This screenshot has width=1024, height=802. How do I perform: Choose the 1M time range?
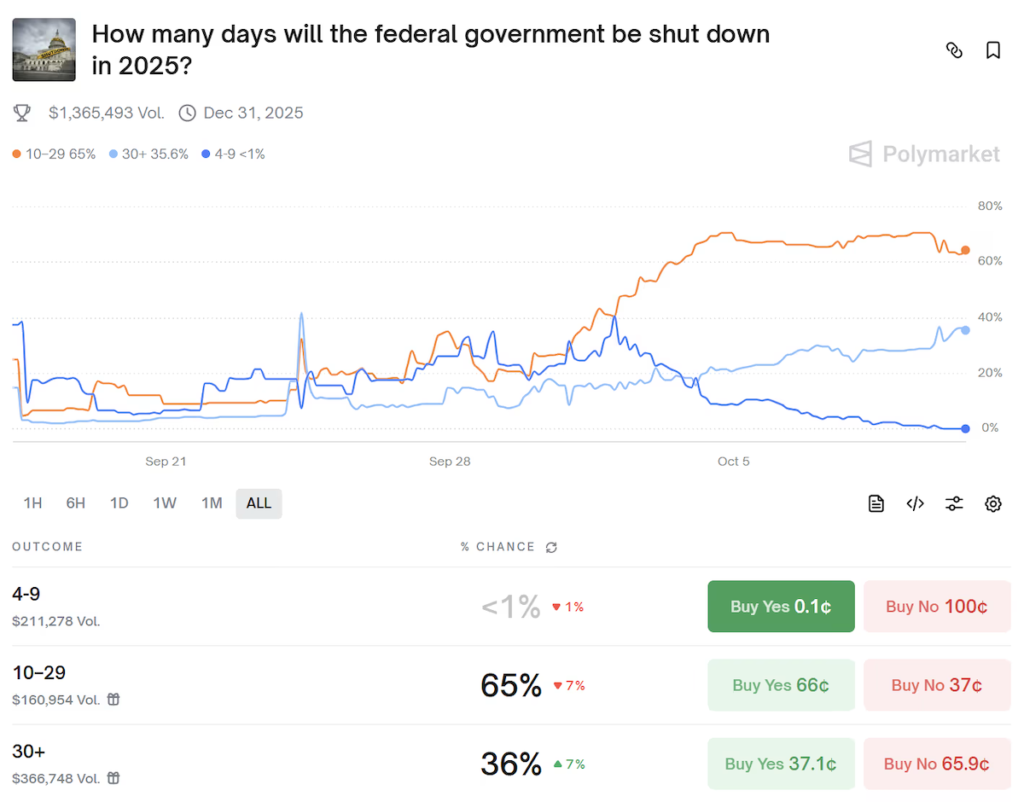211,503
